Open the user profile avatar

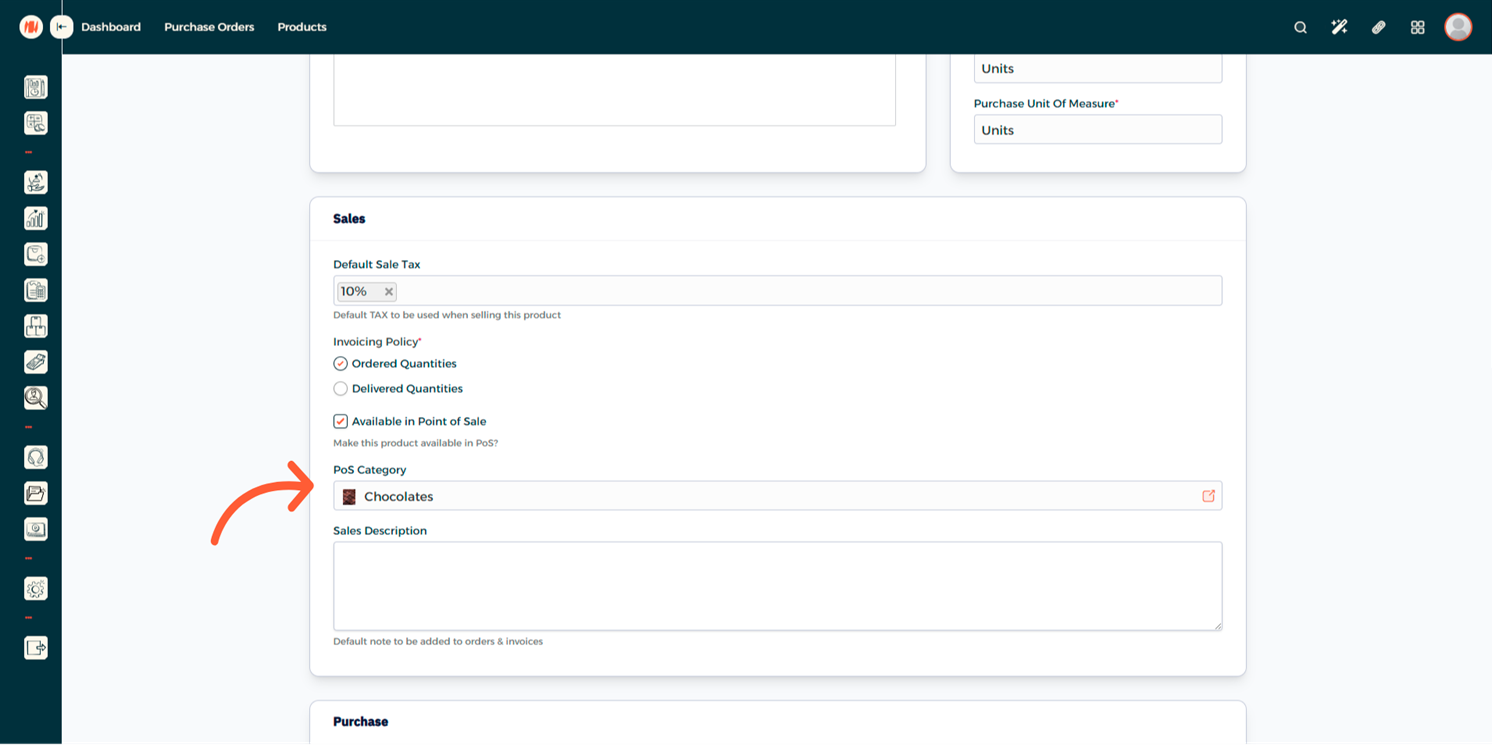pyautogui.click(x=1458, y=27)
